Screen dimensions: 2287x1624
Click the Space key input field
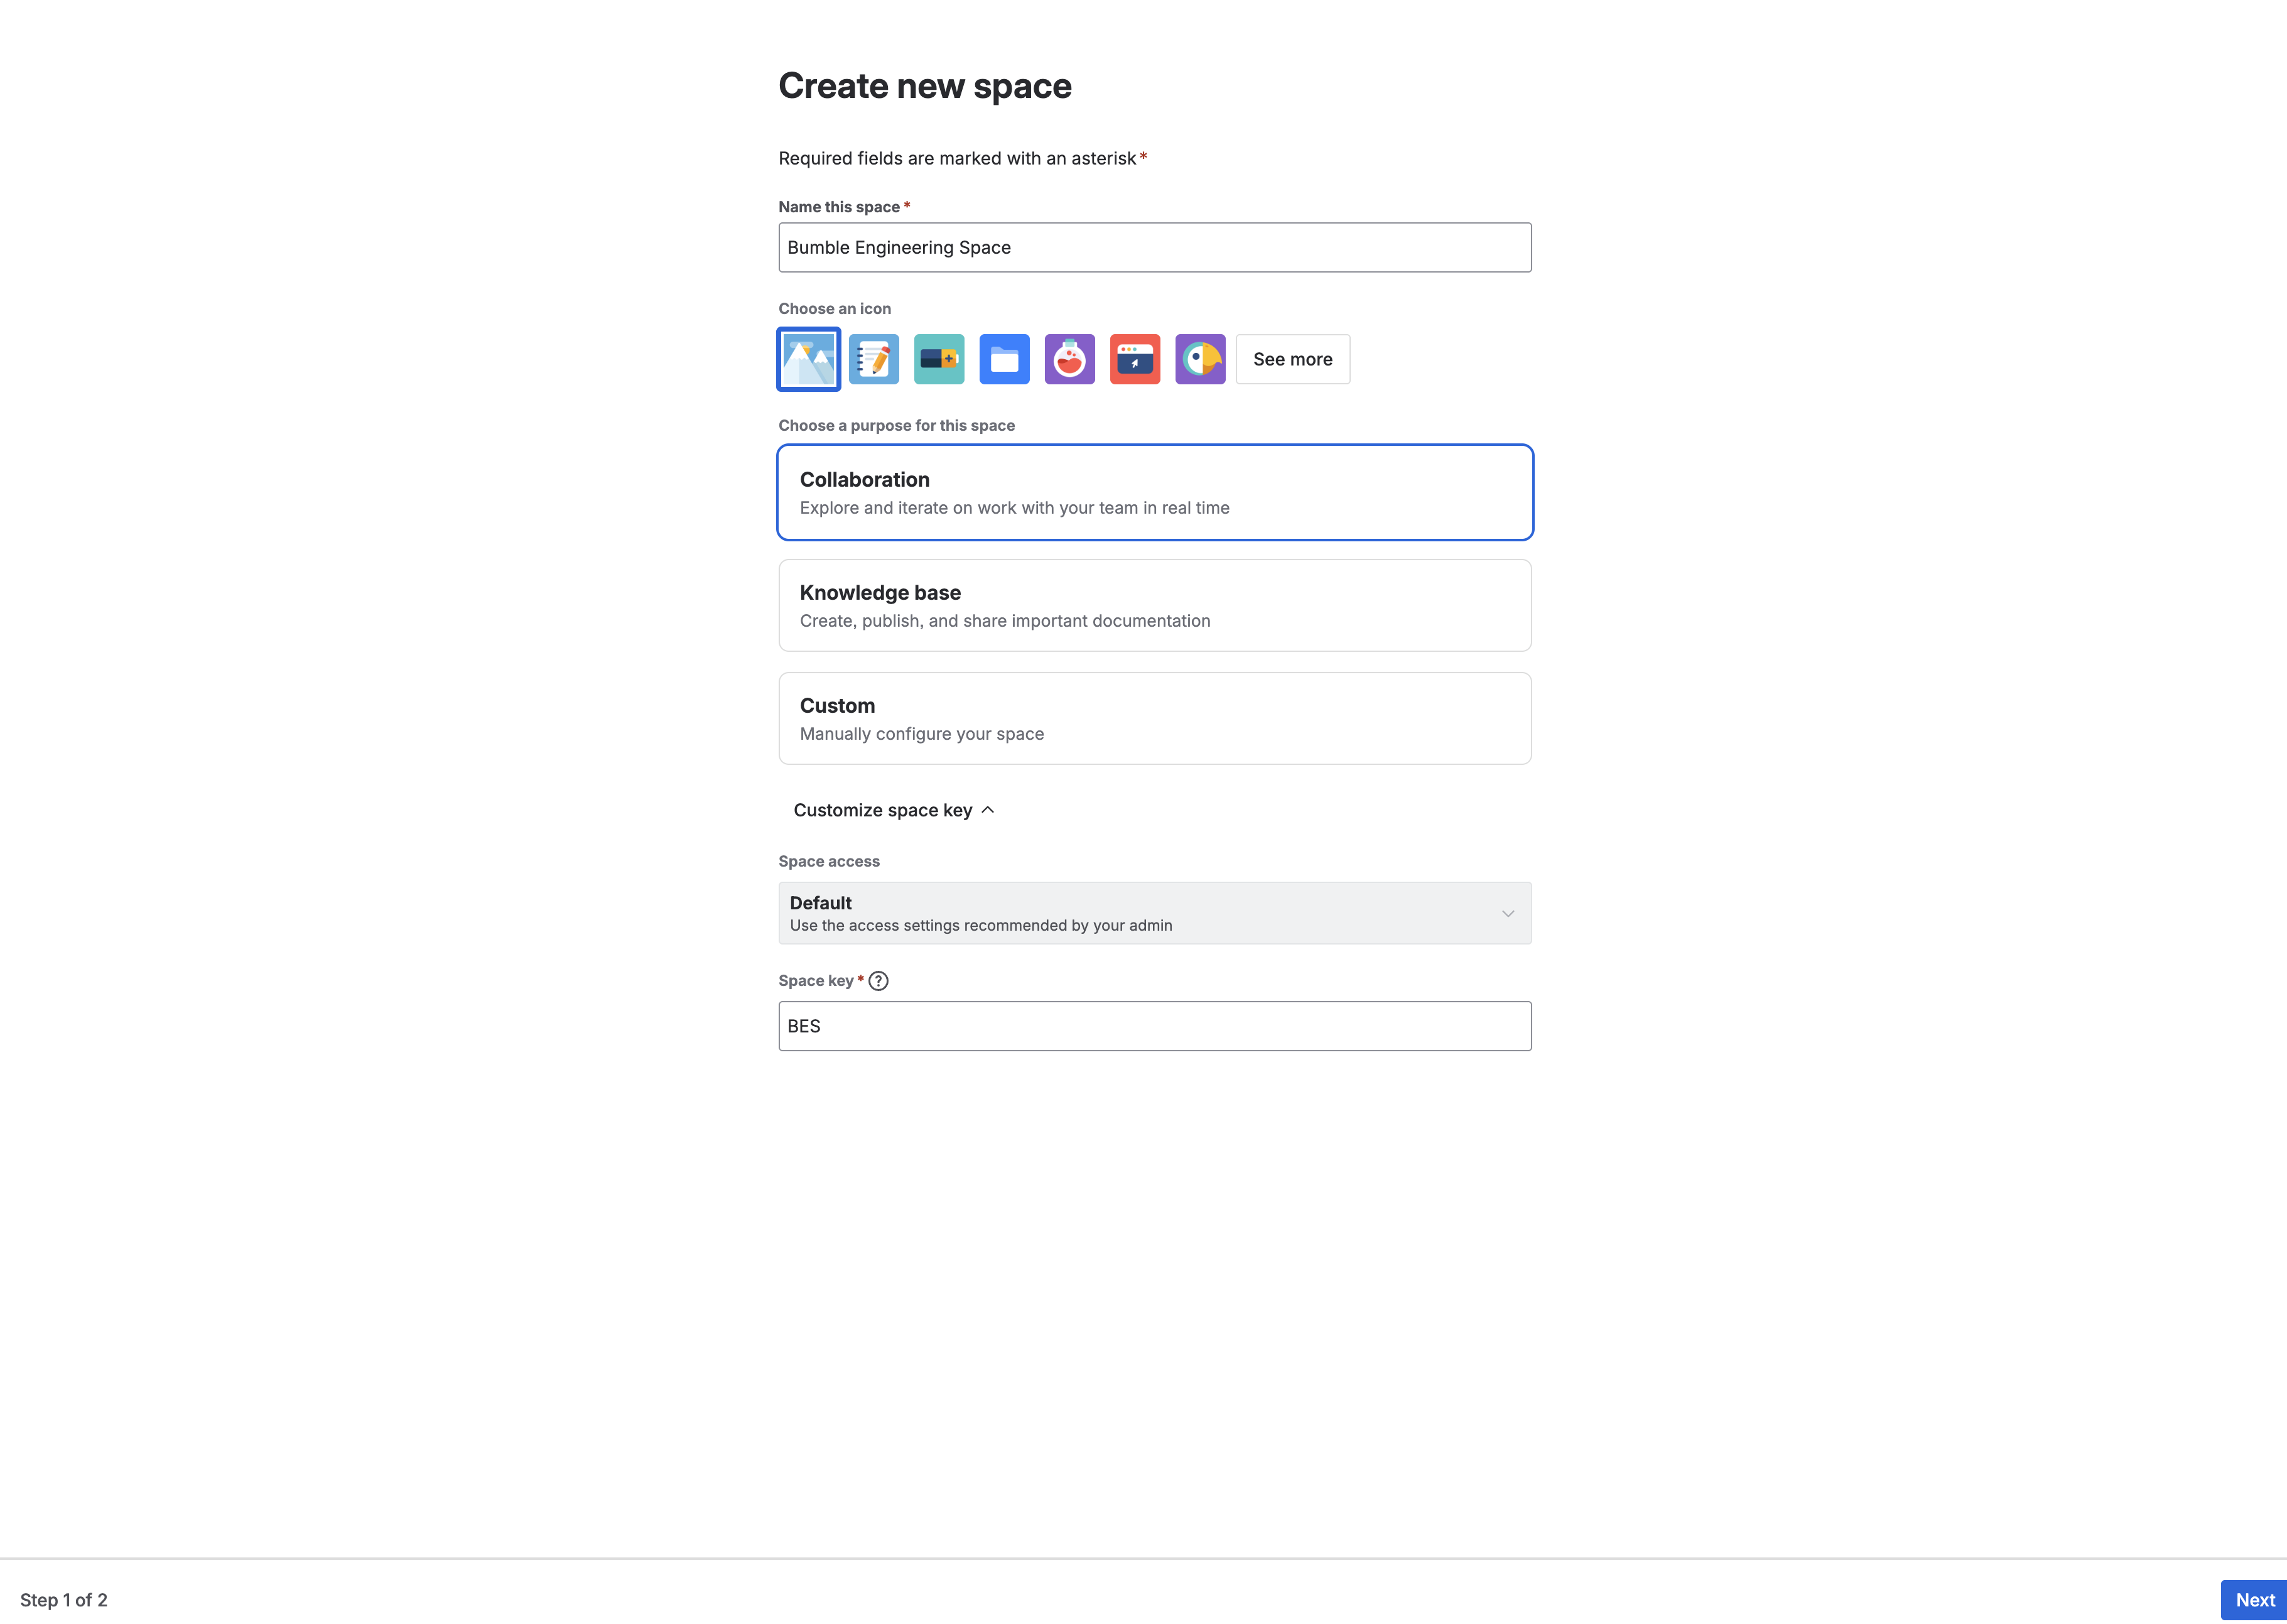1155,1026
